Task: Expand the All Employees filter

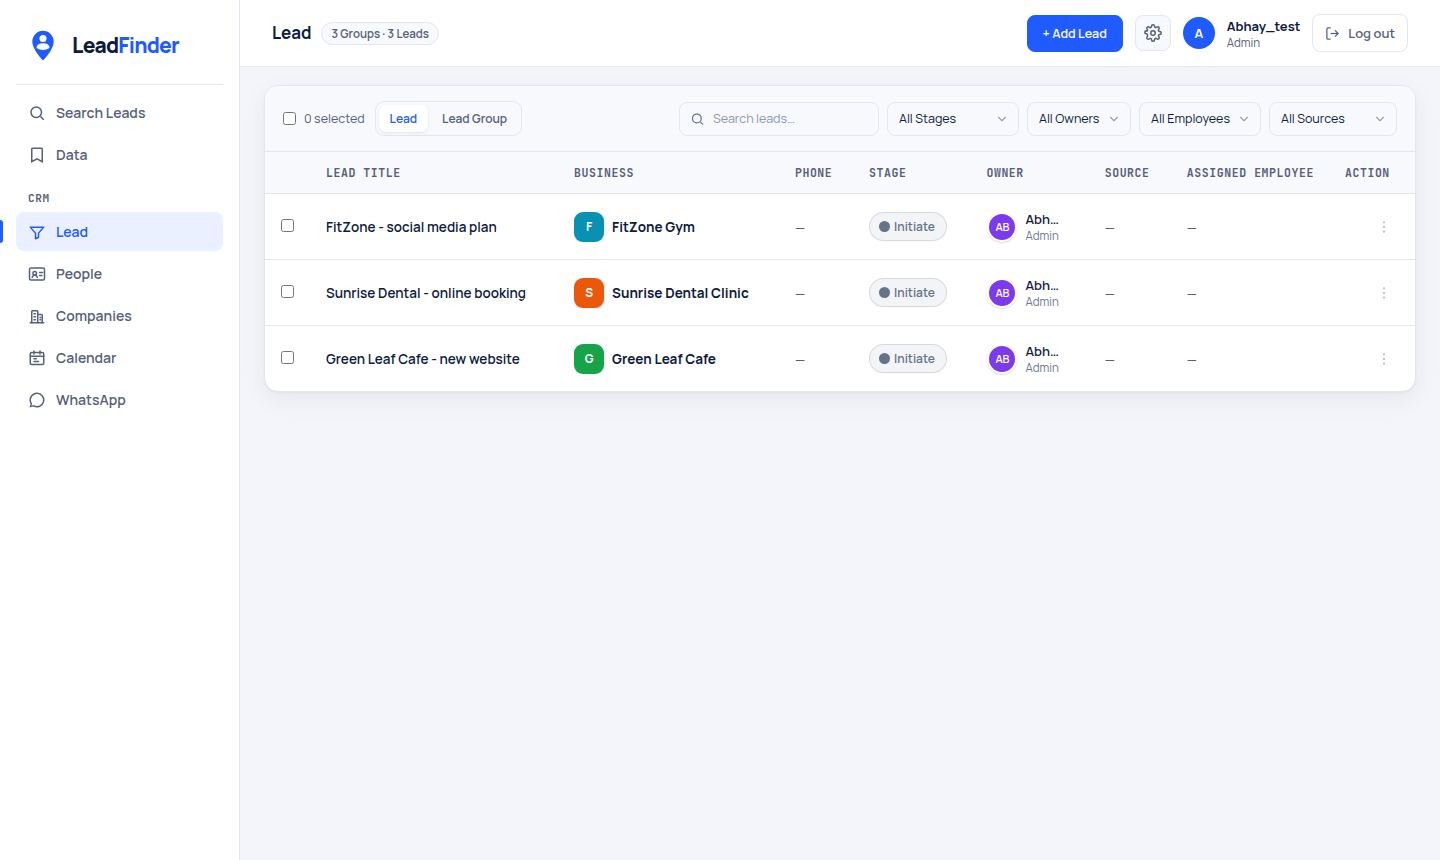Action: (1200, 119)
